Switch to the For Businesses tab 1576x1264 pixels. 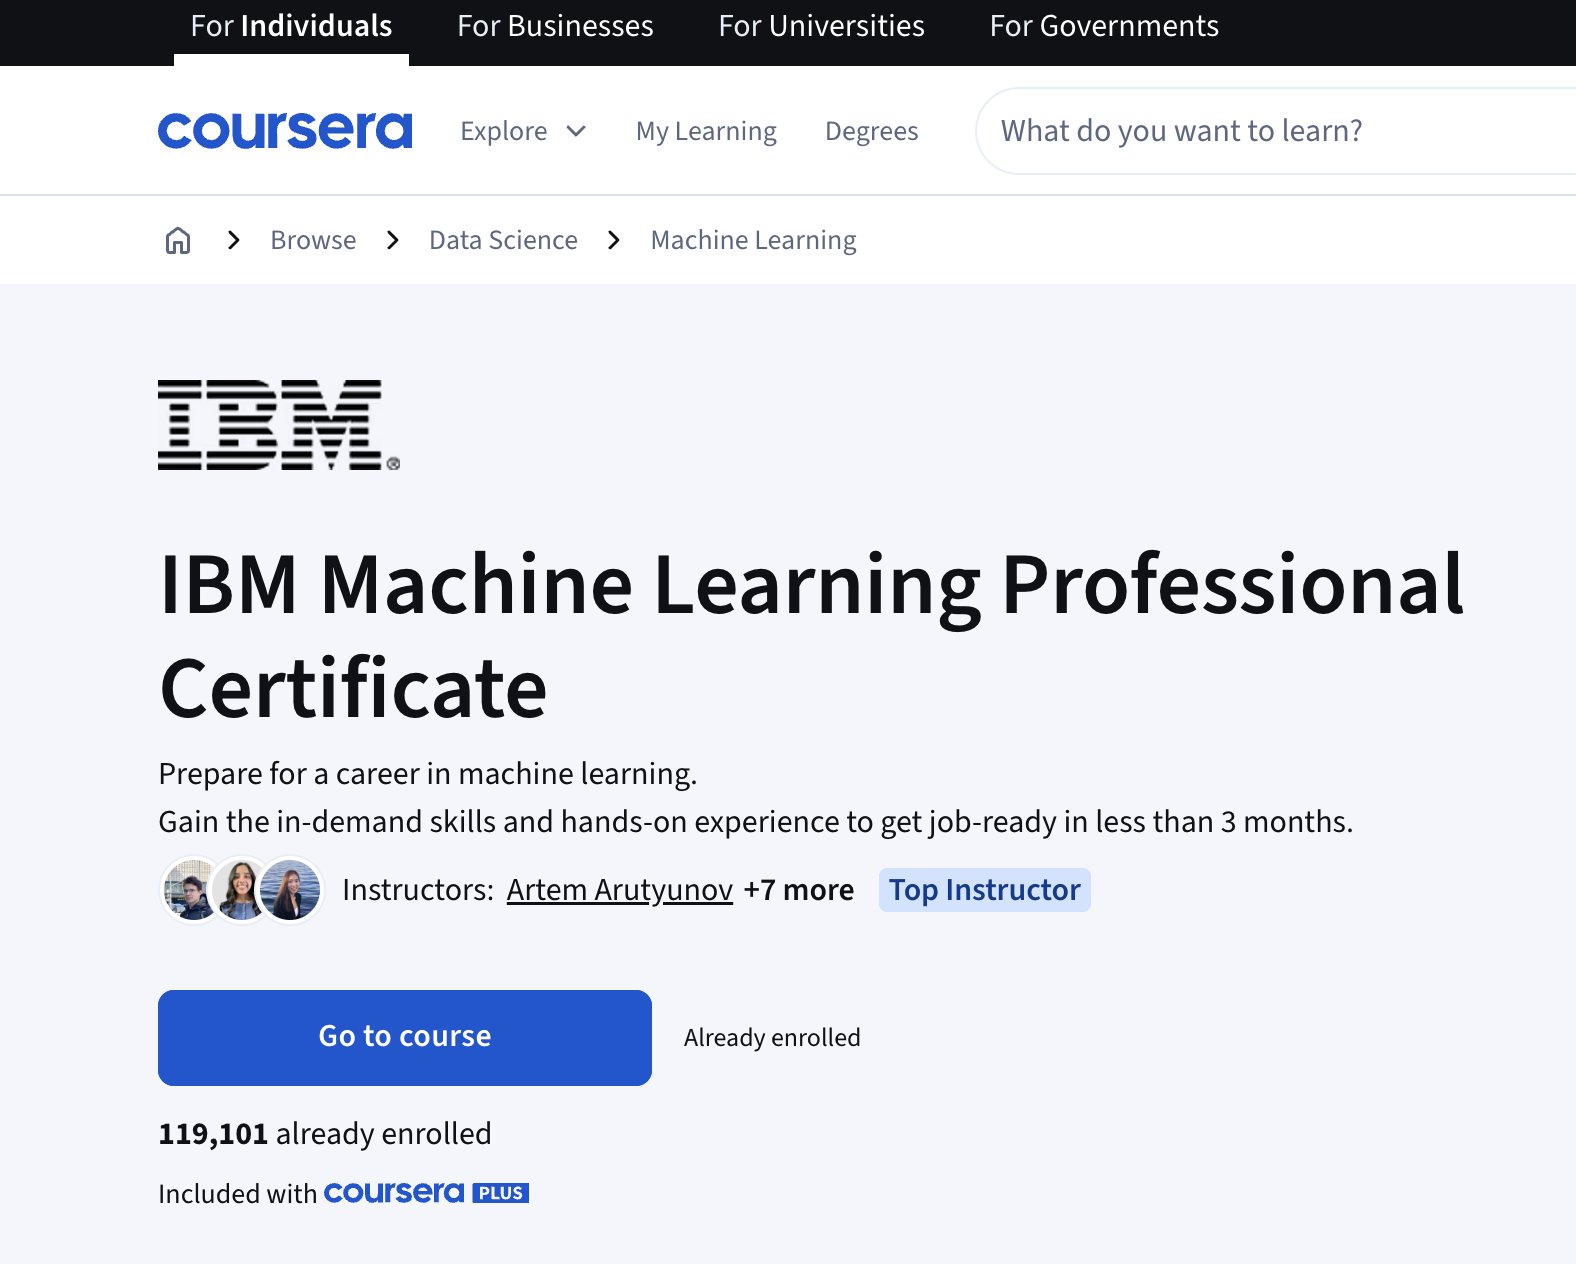pyautogui.click(x=555, y=26)
